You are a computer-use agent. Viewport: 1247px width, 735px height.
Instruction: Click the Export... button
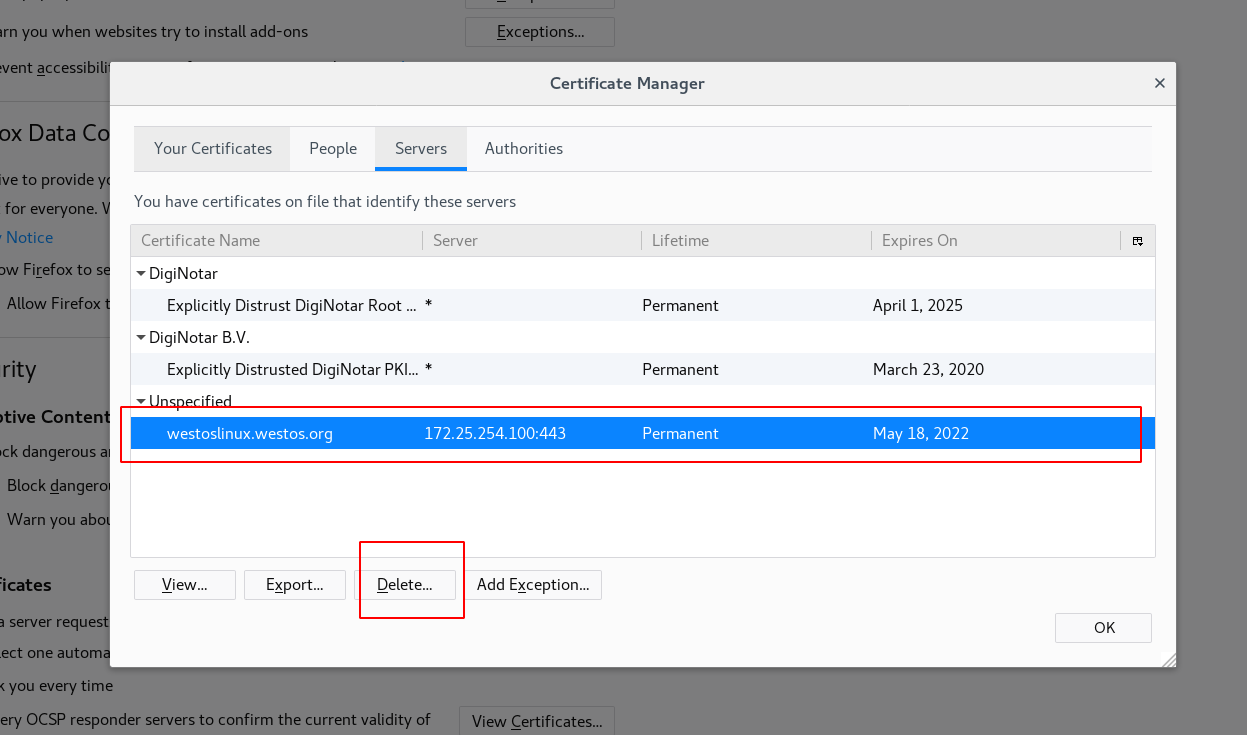click(x=295, y=585)
